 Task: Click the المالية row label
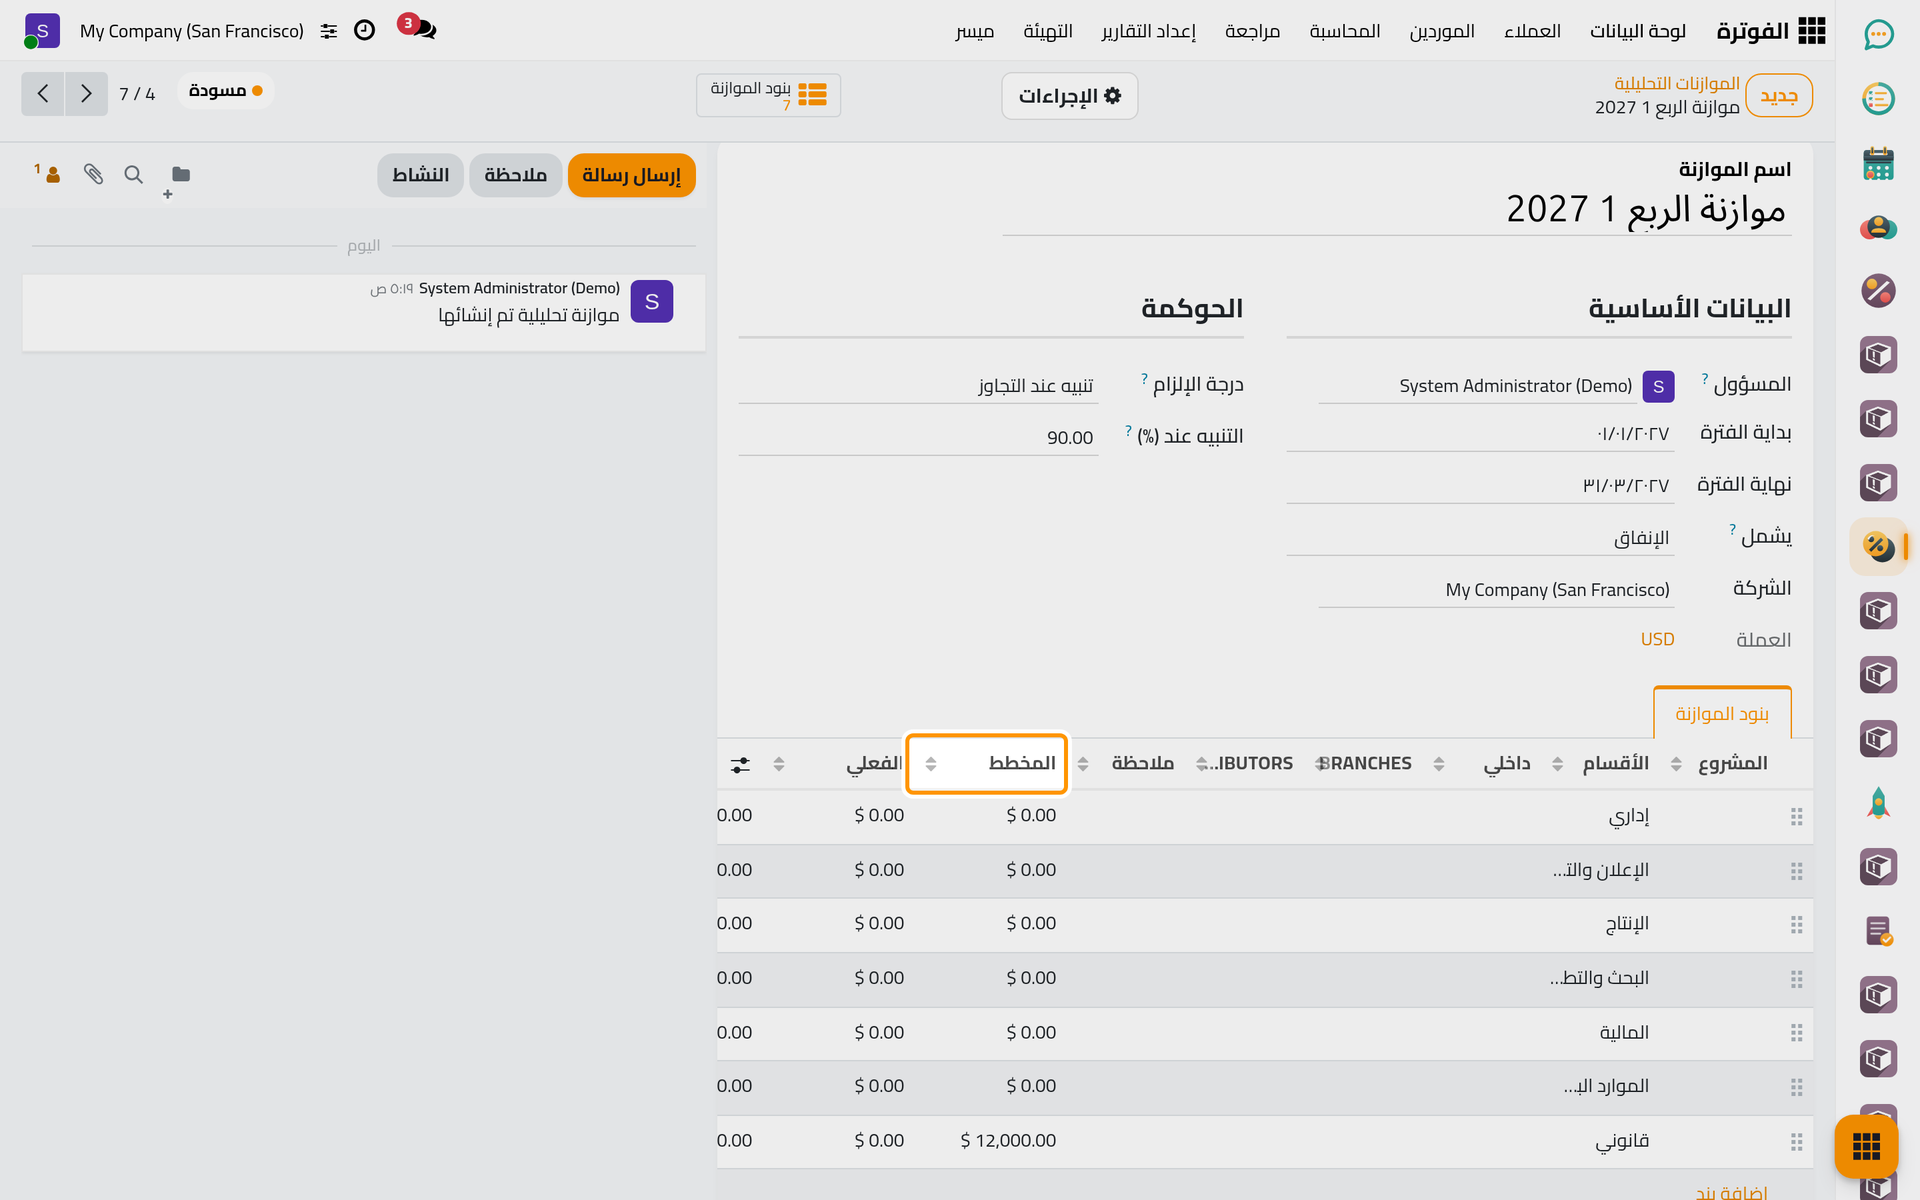(1623, 1033)
